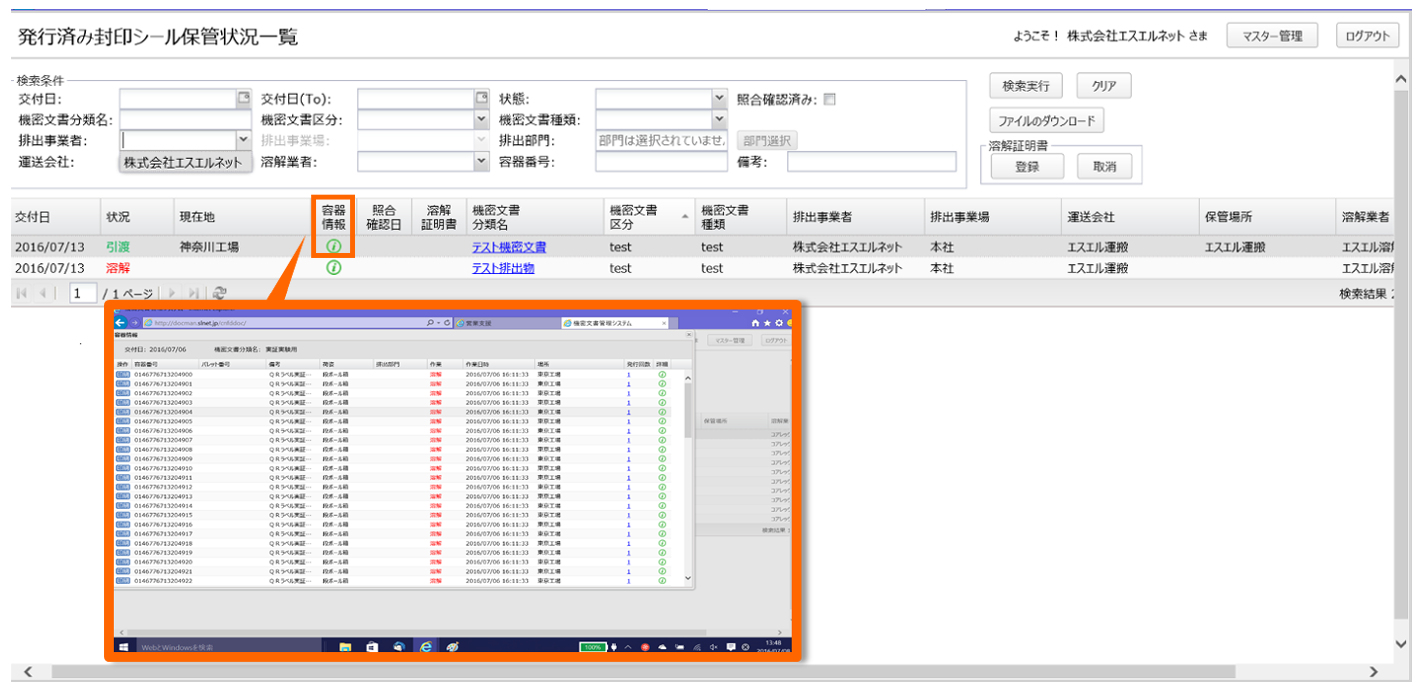Select 株式会社エスエルネット from the dropdown list
This screenshot has width=1420, height=691.
[183, 162]
